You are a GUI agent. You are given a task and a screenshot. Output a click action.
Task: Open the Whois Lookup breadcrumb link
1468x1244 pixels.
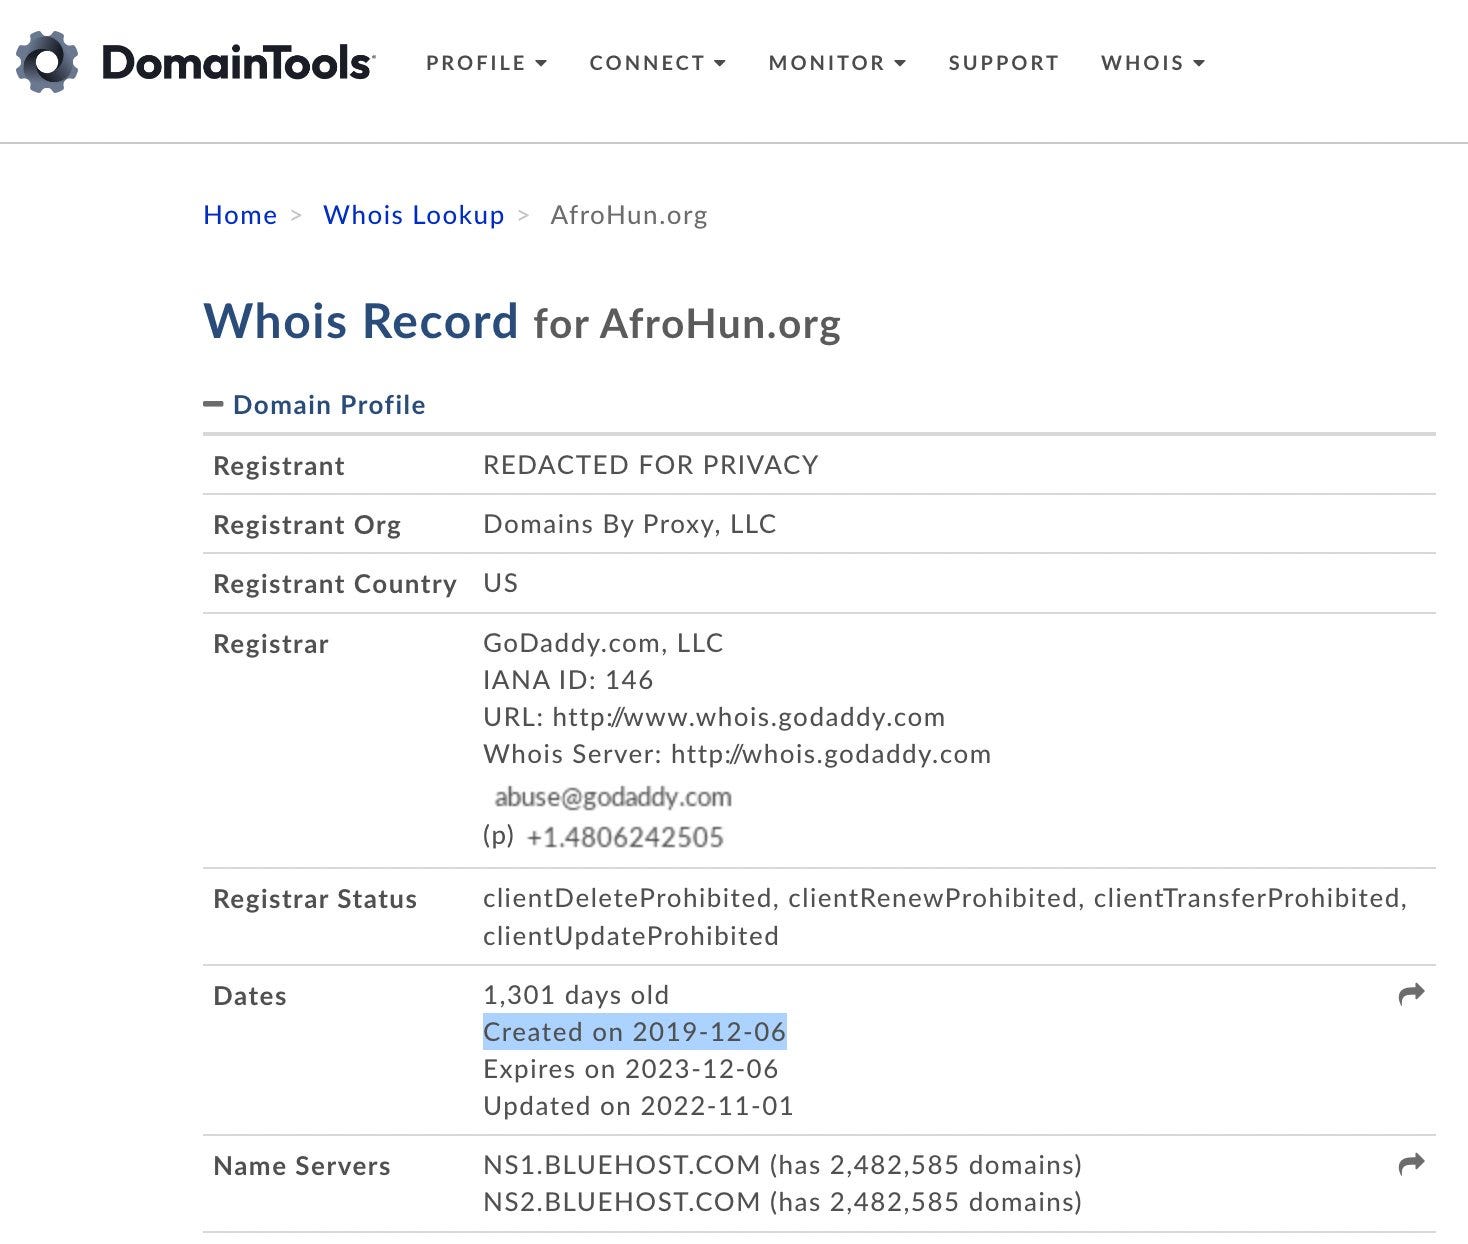413,215
